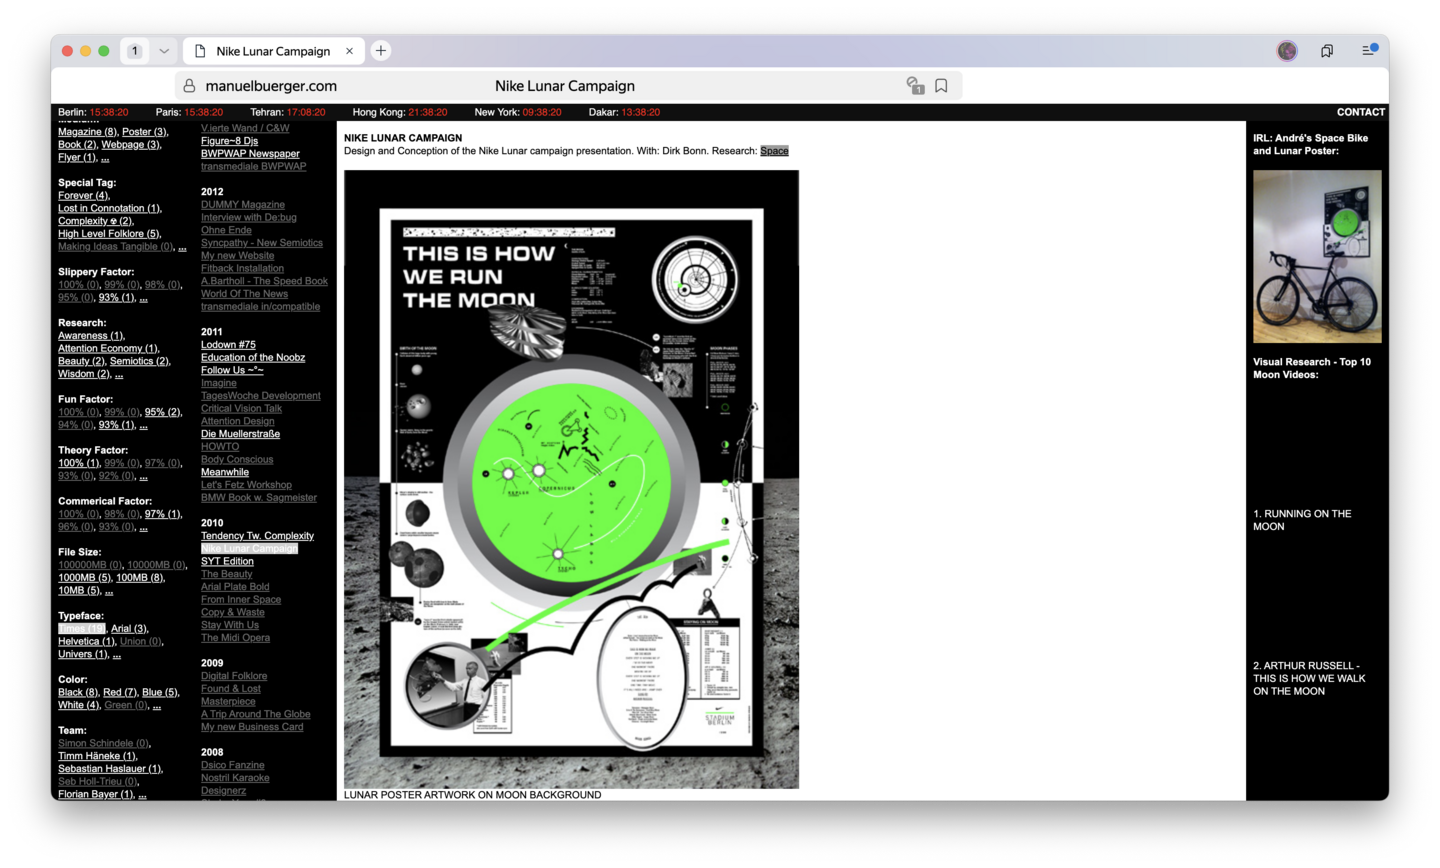Open the bookmarks library icon in the title bar

pyautogui.click(x=1327, y=51)
